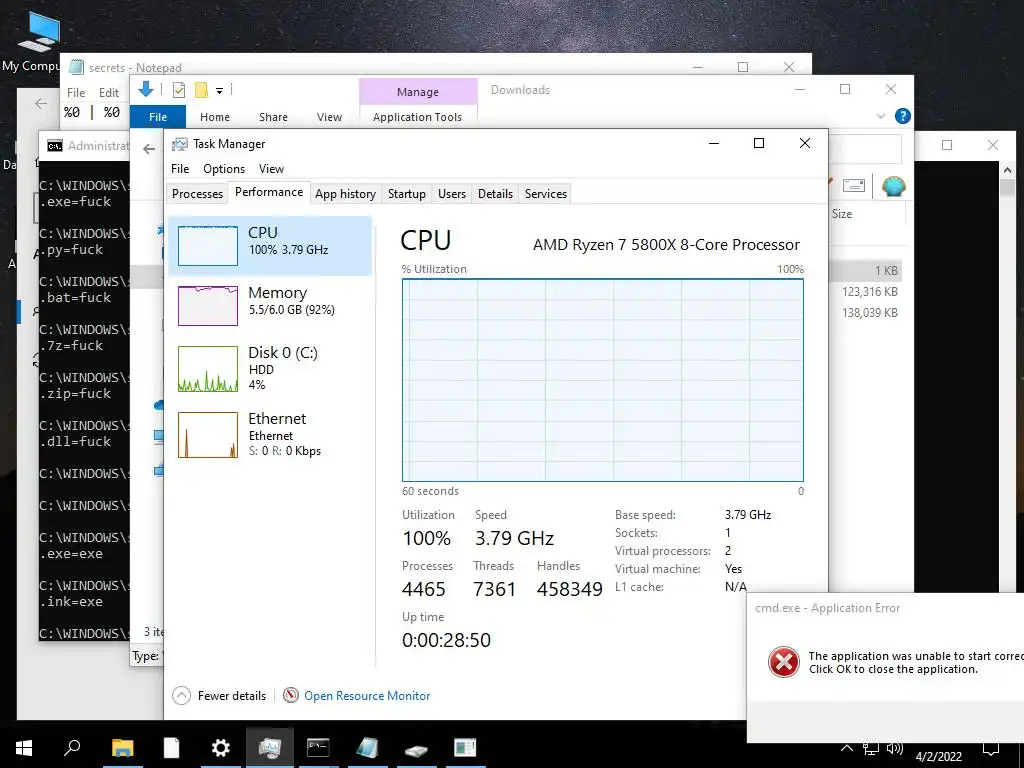Viewport: 1024px width, 768px height.
Task: Open the Explorer Share ribbon tab
Action: [273, 117]
